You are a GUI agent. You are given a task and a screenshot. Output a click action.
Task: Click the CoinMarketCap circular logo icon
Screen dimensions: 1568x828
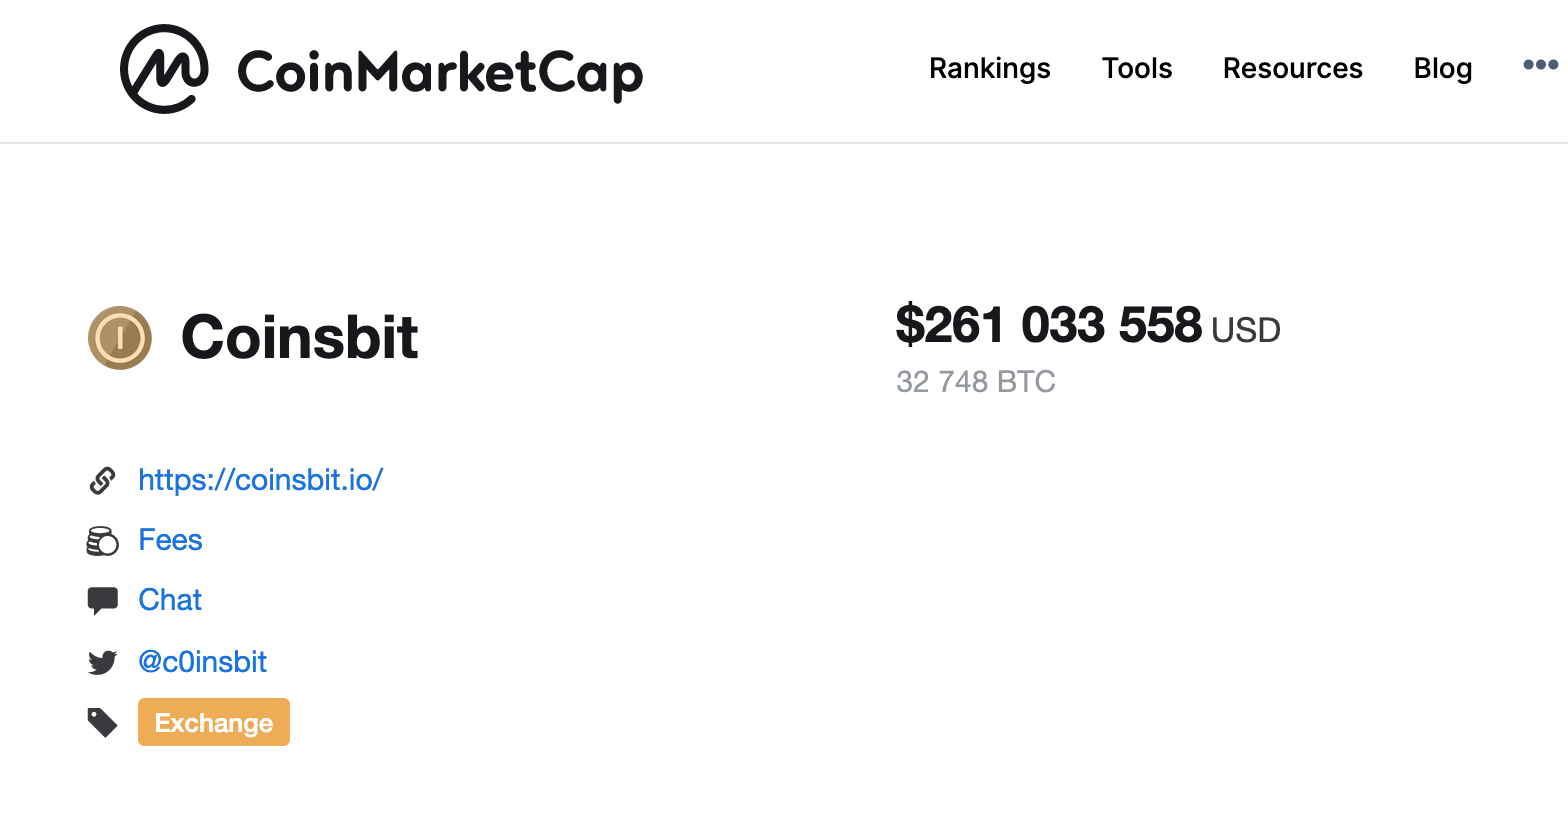(x=164, y=69)
